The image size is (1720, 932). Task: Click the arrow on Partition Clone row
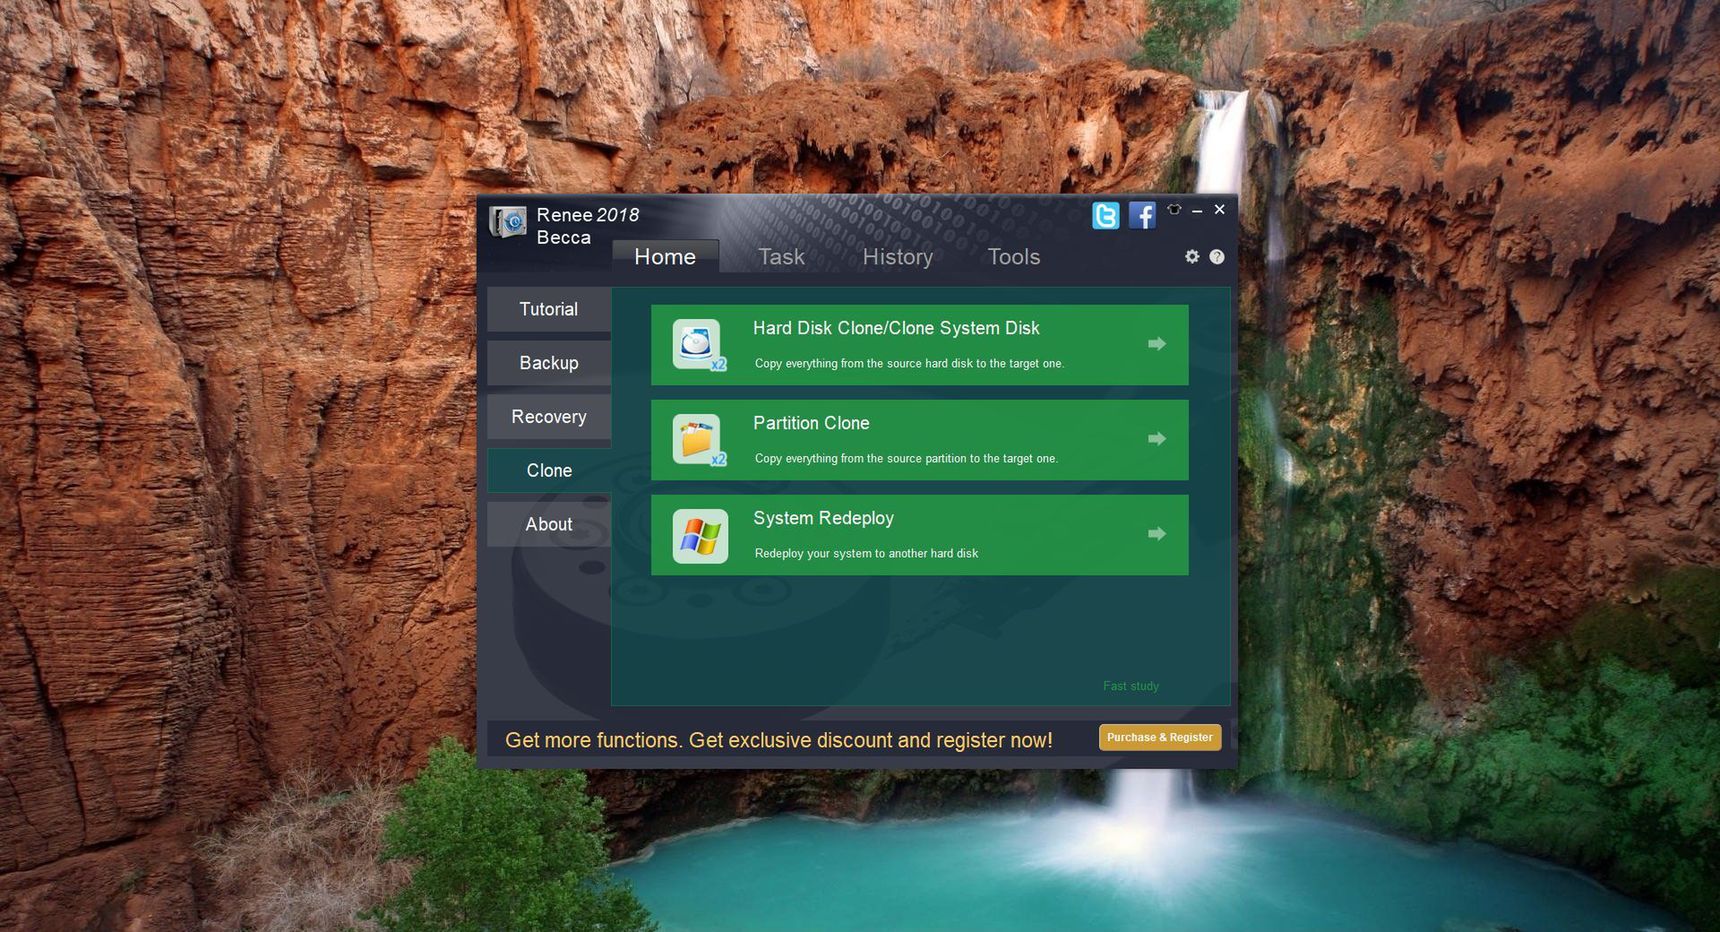tap(1157, 439)
